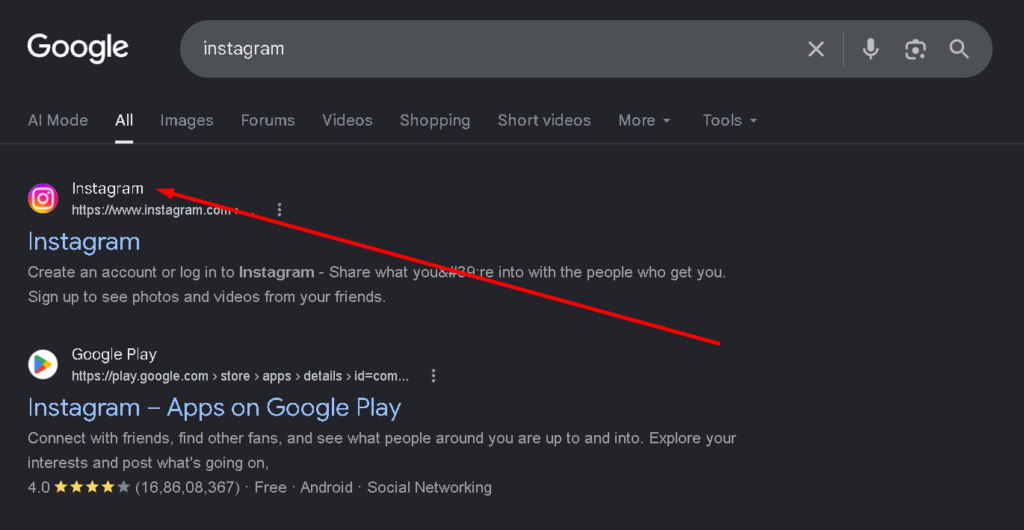The image size is (1024, 530).
Task: Click the Instagram favicon in first result
Action: point(43,198)
